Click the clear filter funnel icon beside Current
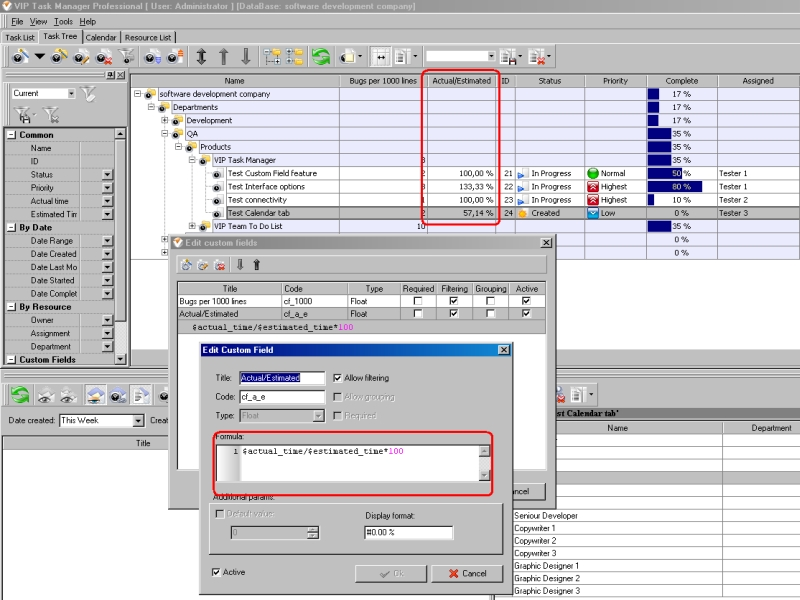 click(x=88, y=93)
